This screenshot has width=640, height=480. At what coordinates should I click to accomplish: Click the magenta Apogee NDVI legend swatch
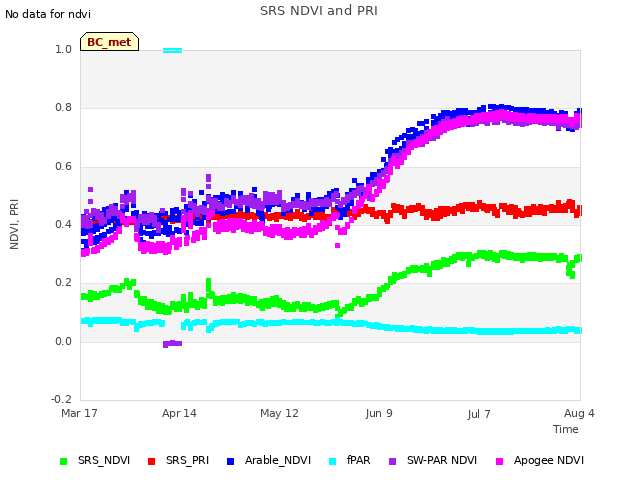[499, 461]
